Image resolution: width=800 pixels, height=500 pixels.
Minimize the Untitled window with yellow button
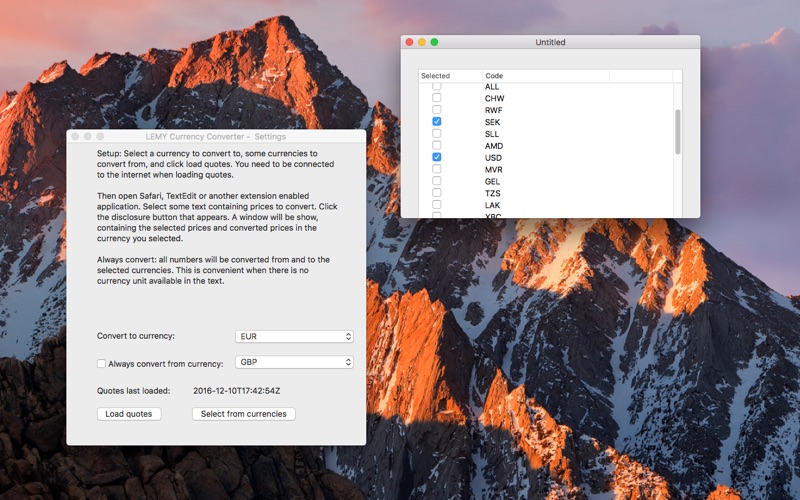pyautogui.click(x=422, y=42)
